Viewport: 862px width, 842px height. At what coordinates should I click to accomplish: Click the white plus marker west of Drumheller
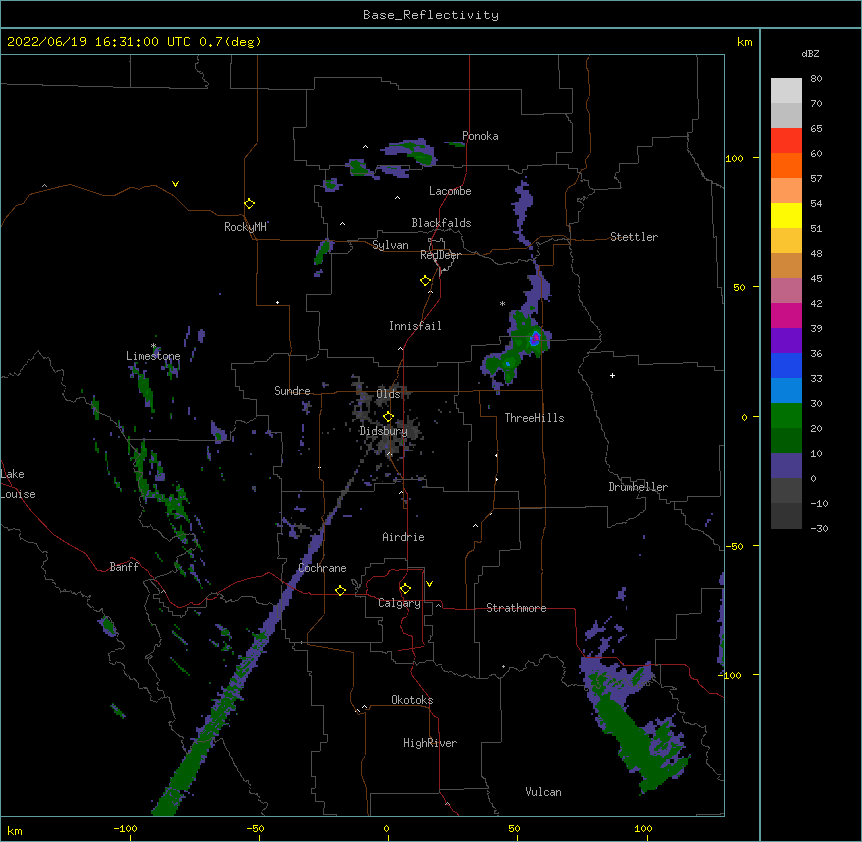tap(612, 375)
